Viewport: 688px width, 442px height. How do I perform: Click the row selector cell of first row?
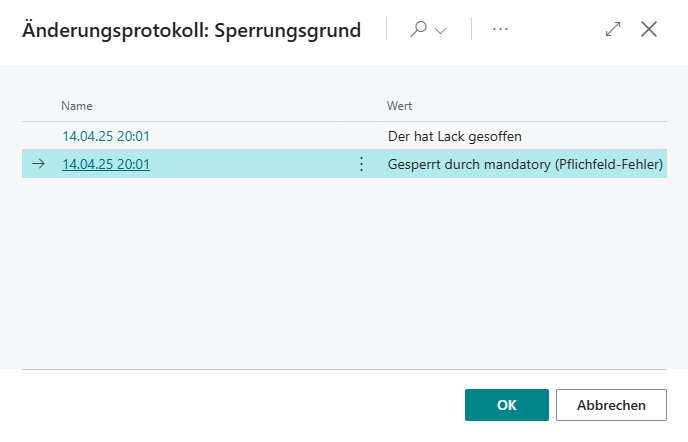(x=39, y=136)
